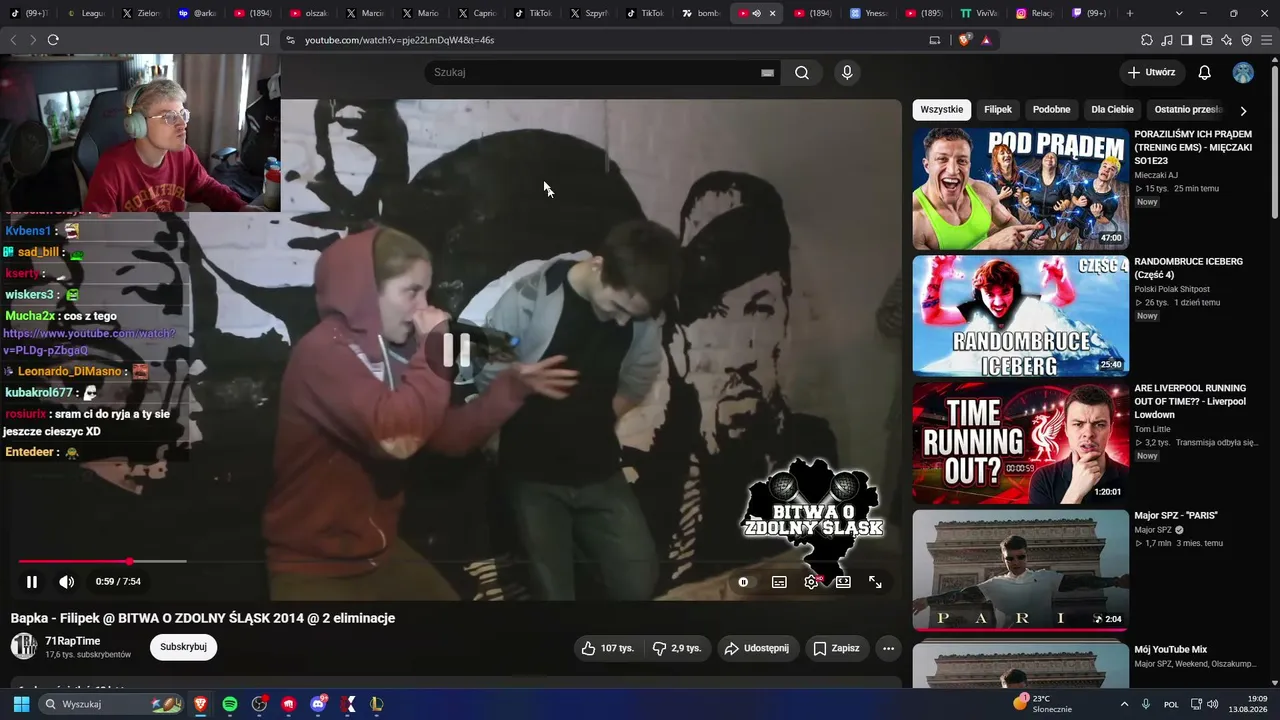Click the address bar URL youtube.com/watch
1280x720 pixels.
pos(399,40)
